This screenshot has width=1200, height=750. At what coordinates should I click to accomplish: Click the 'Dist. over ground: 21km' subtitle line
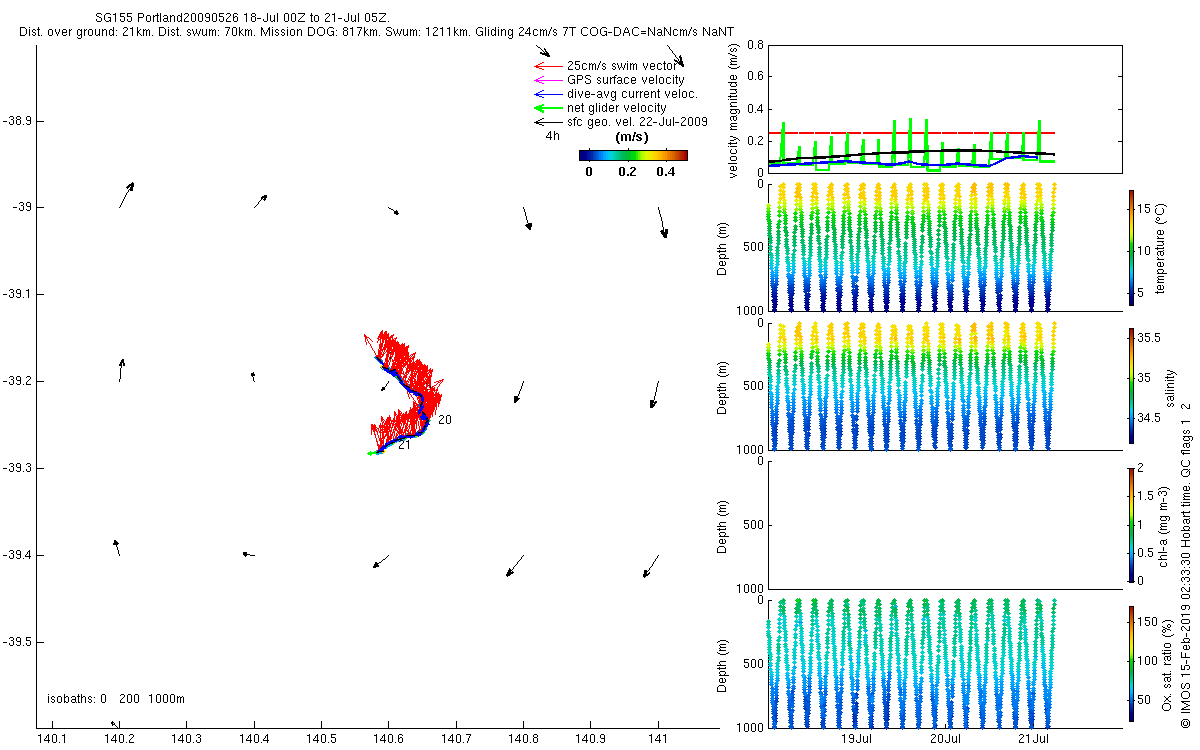click(x=377, y=33)
